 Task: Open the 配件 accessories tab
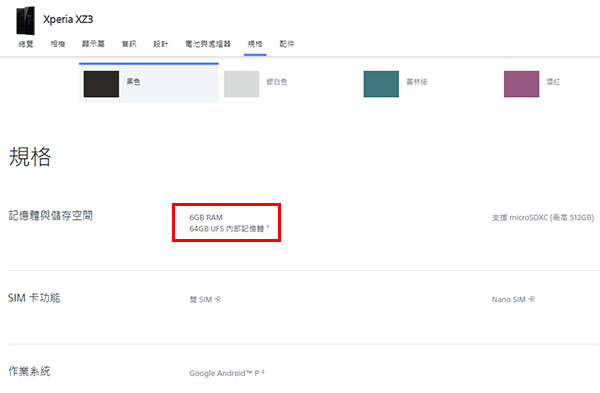tap(287, 44)
